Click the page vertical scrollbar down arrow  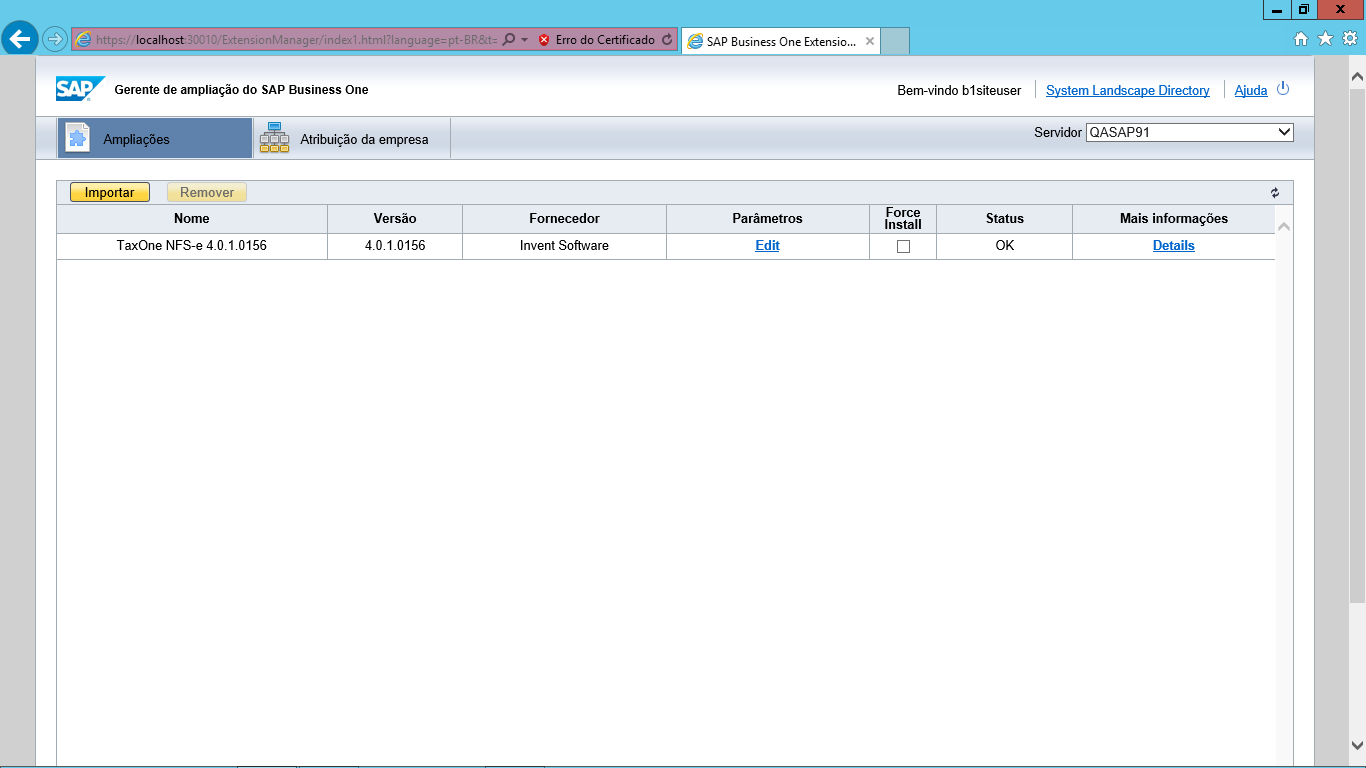pos(1357,745)
